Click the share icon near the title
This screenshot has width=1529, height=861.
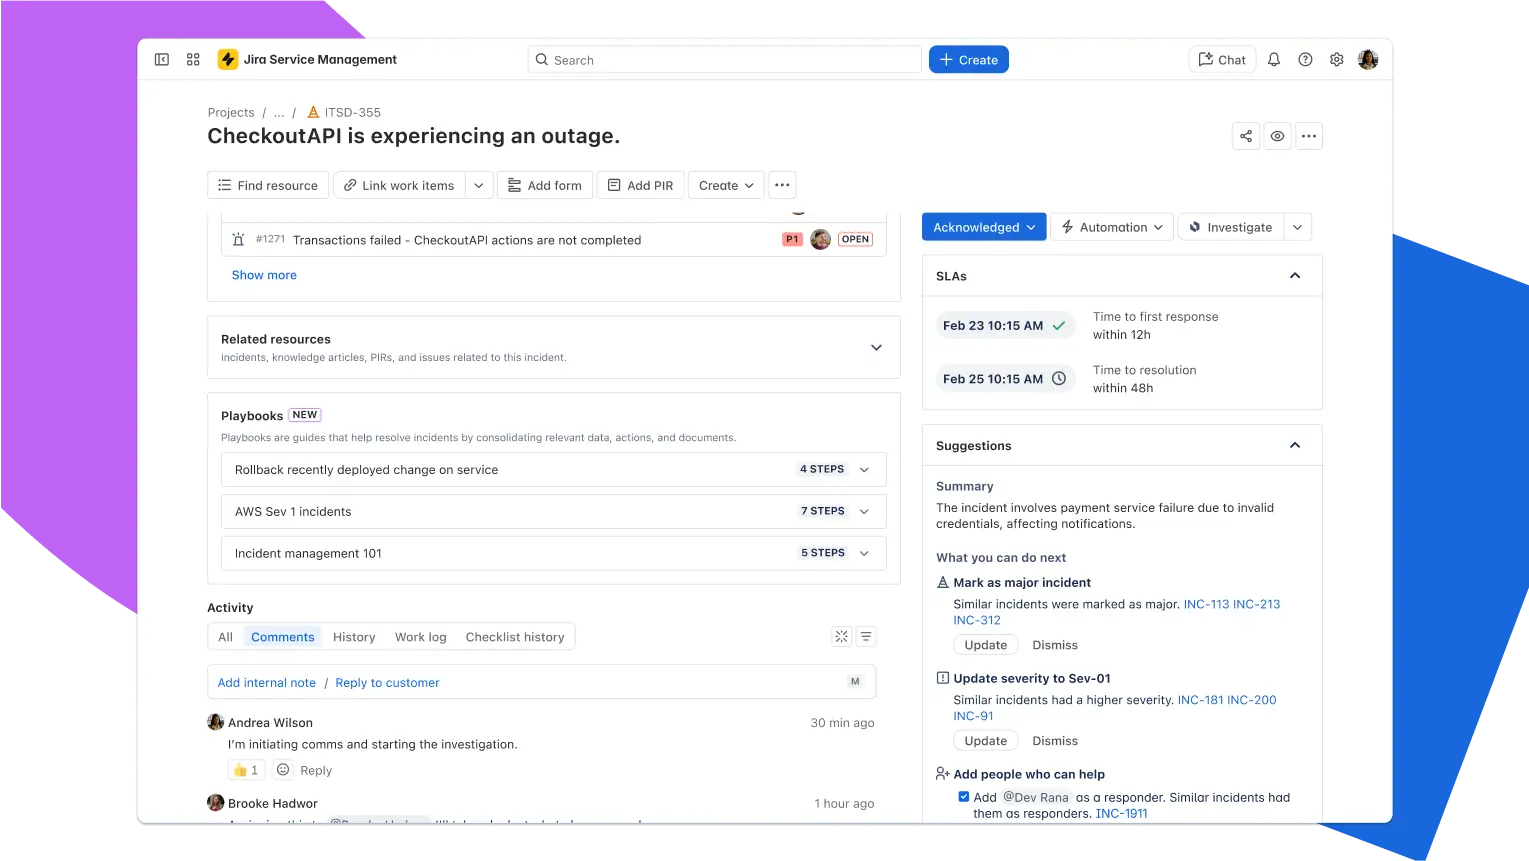click(x=1246, y=136)
